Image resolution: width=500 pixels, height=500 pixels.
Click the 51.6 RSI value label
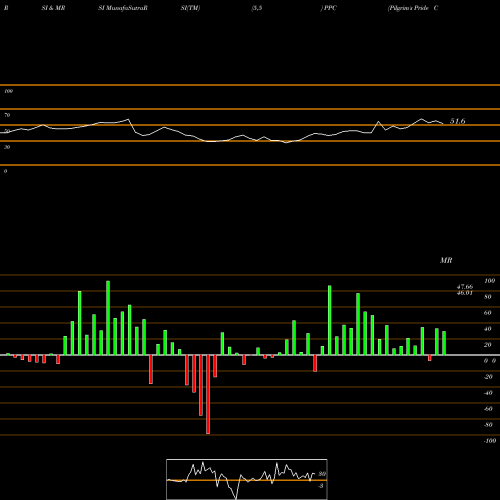pyautogui.click(x=458, y=121)
